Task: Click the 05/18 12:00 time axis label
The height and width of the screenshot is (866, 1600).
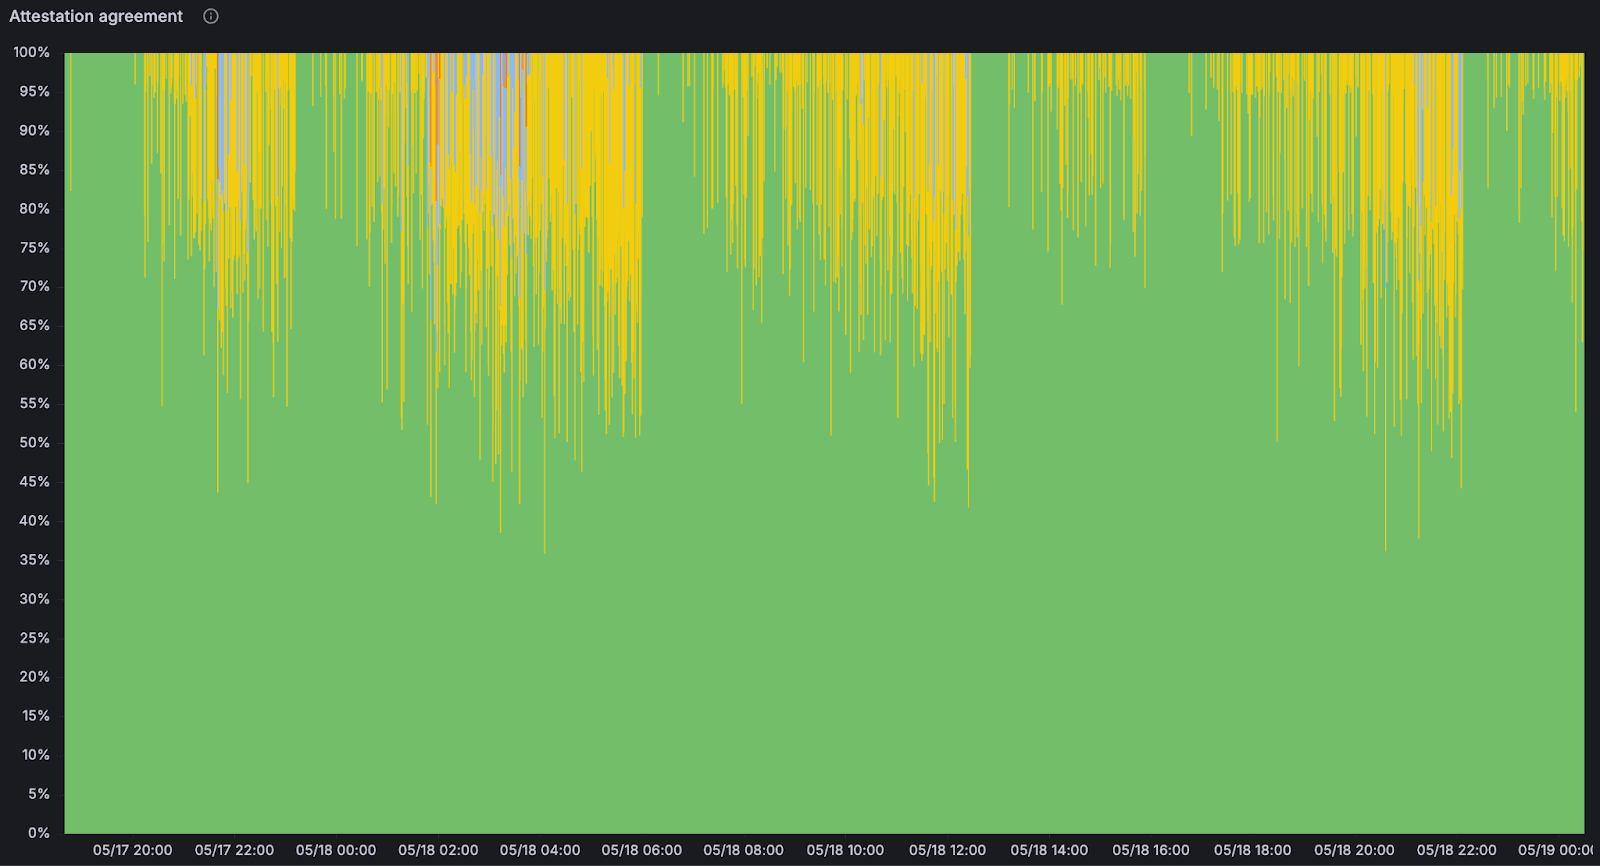Action: click(x=947, y=850)
